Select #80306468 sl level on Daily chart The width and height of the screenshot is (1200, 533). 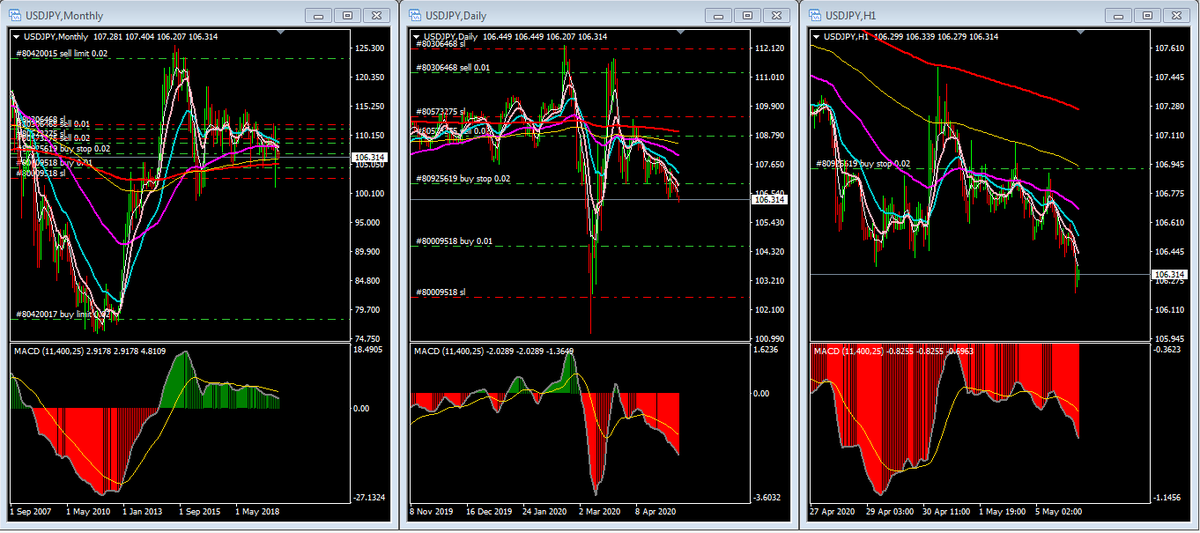pyautogui.click(x=440, y=43)
